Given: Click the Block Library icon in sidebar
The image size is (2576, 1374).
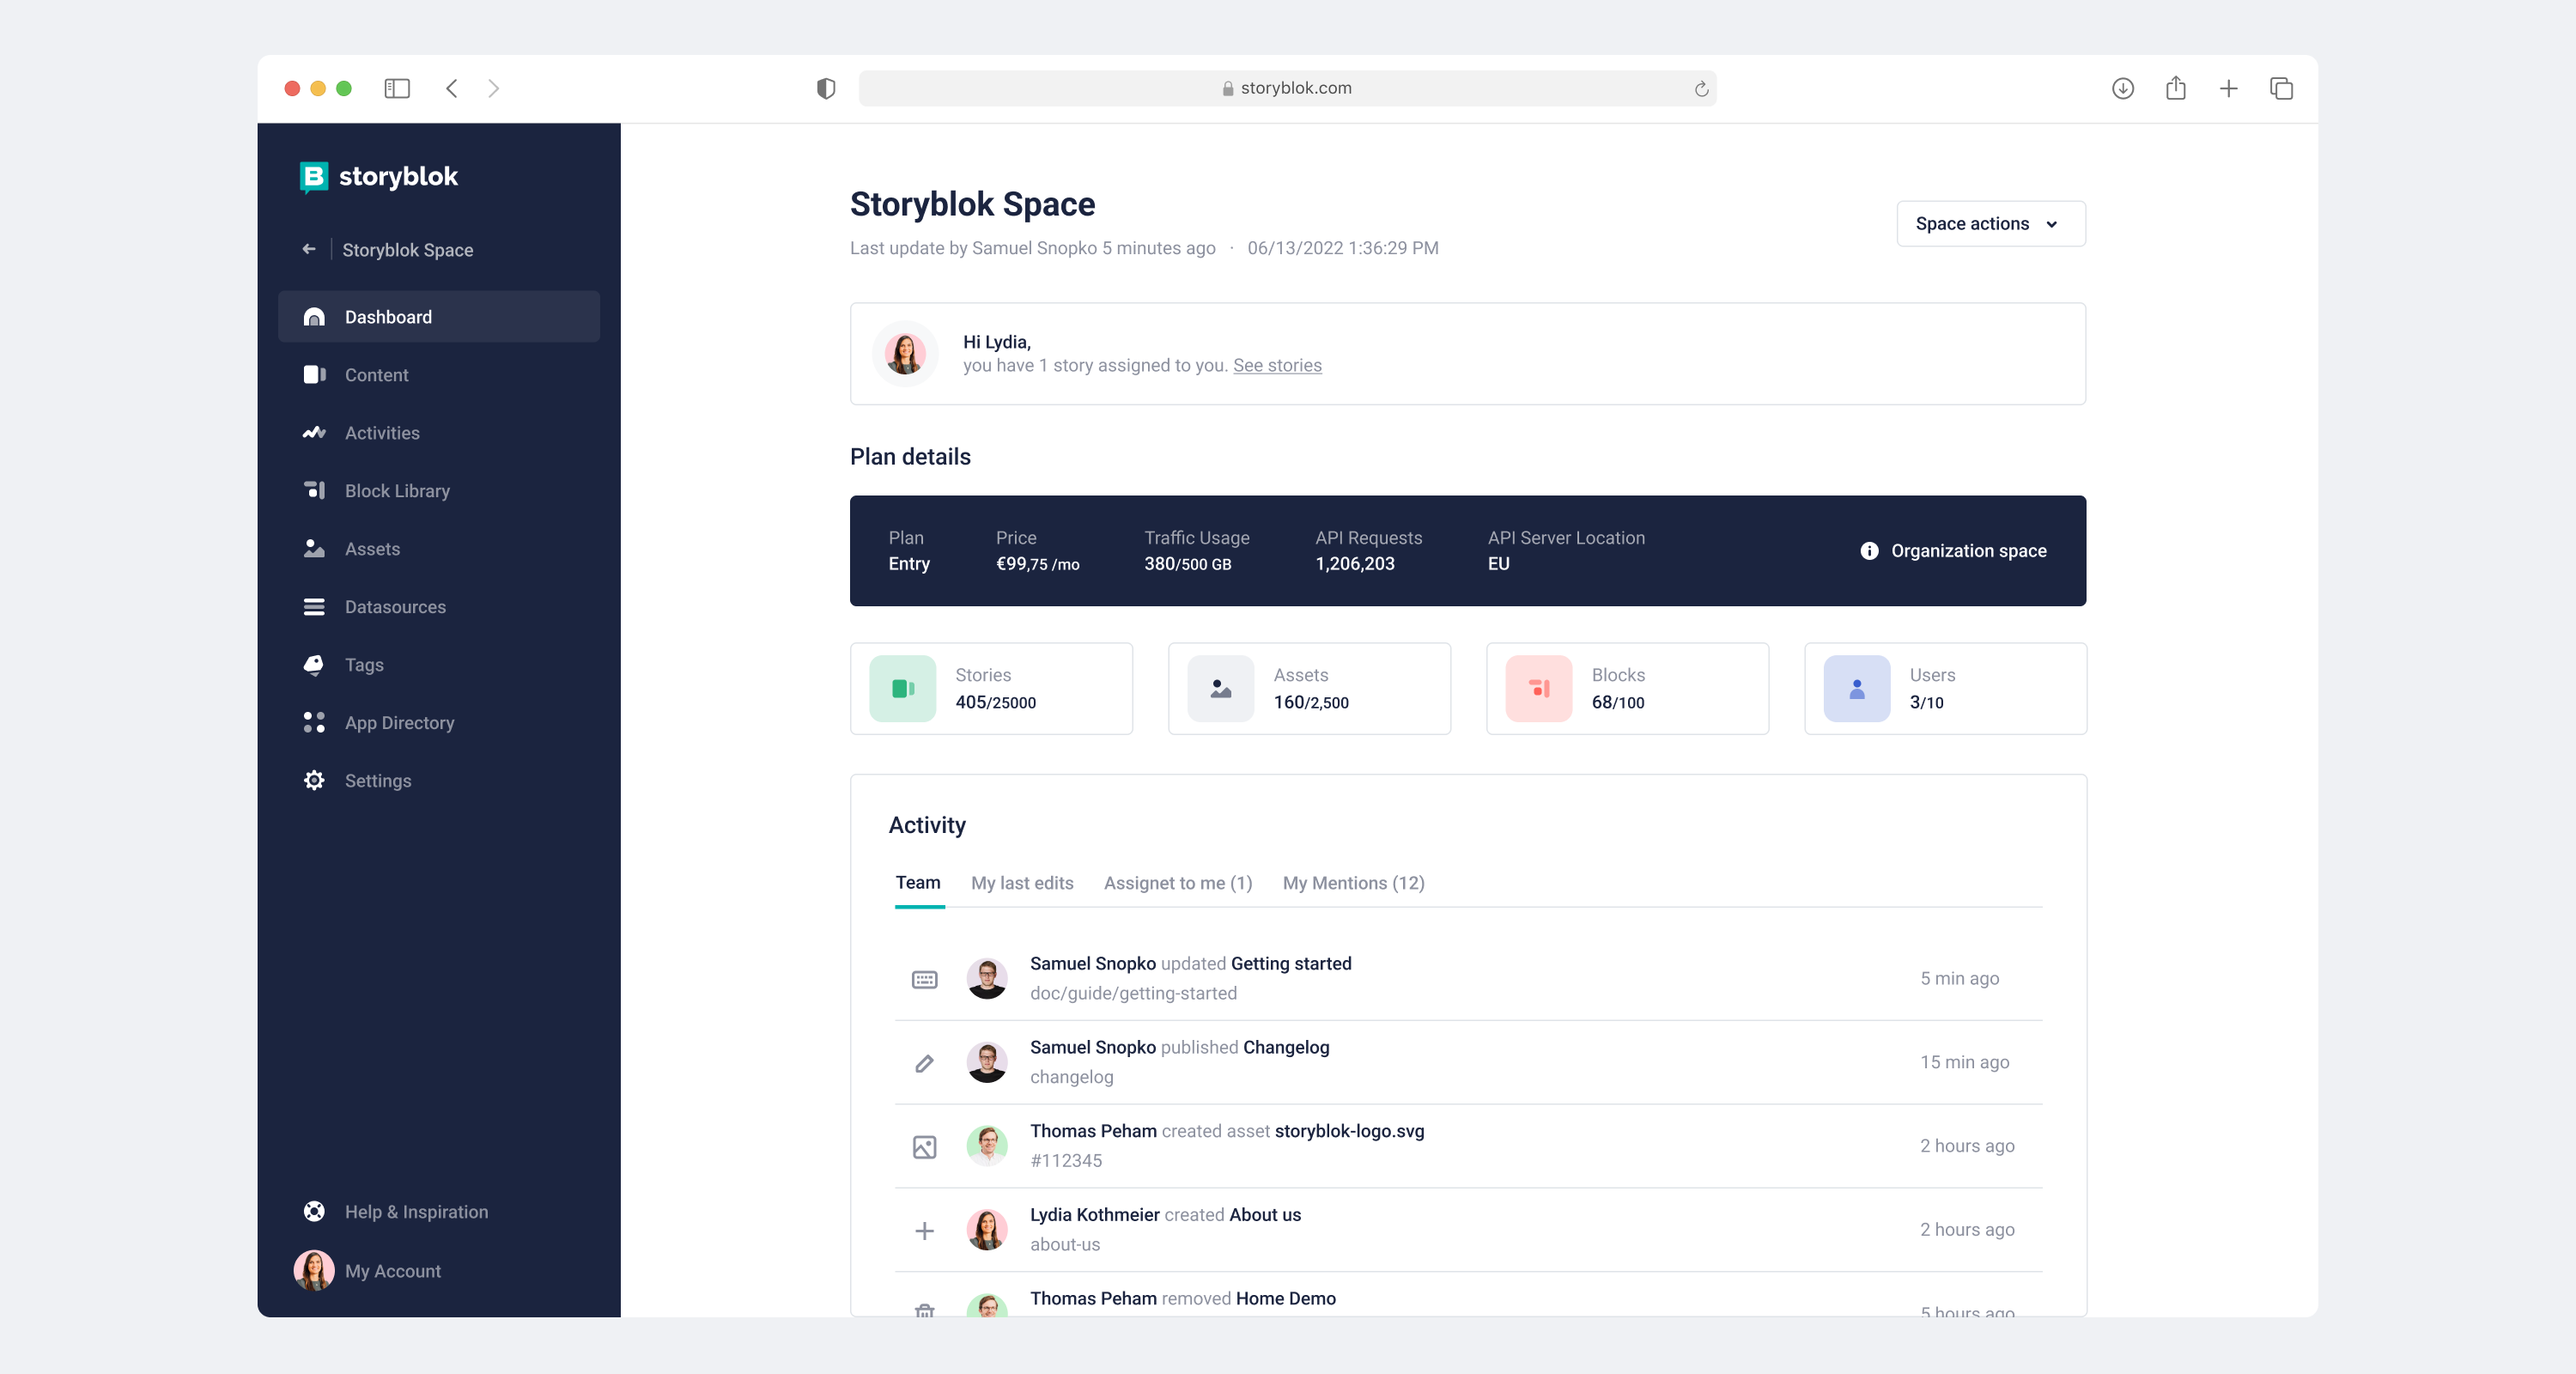Looking at the screenshot, I should pyautogui.click(x=313, y=491).
